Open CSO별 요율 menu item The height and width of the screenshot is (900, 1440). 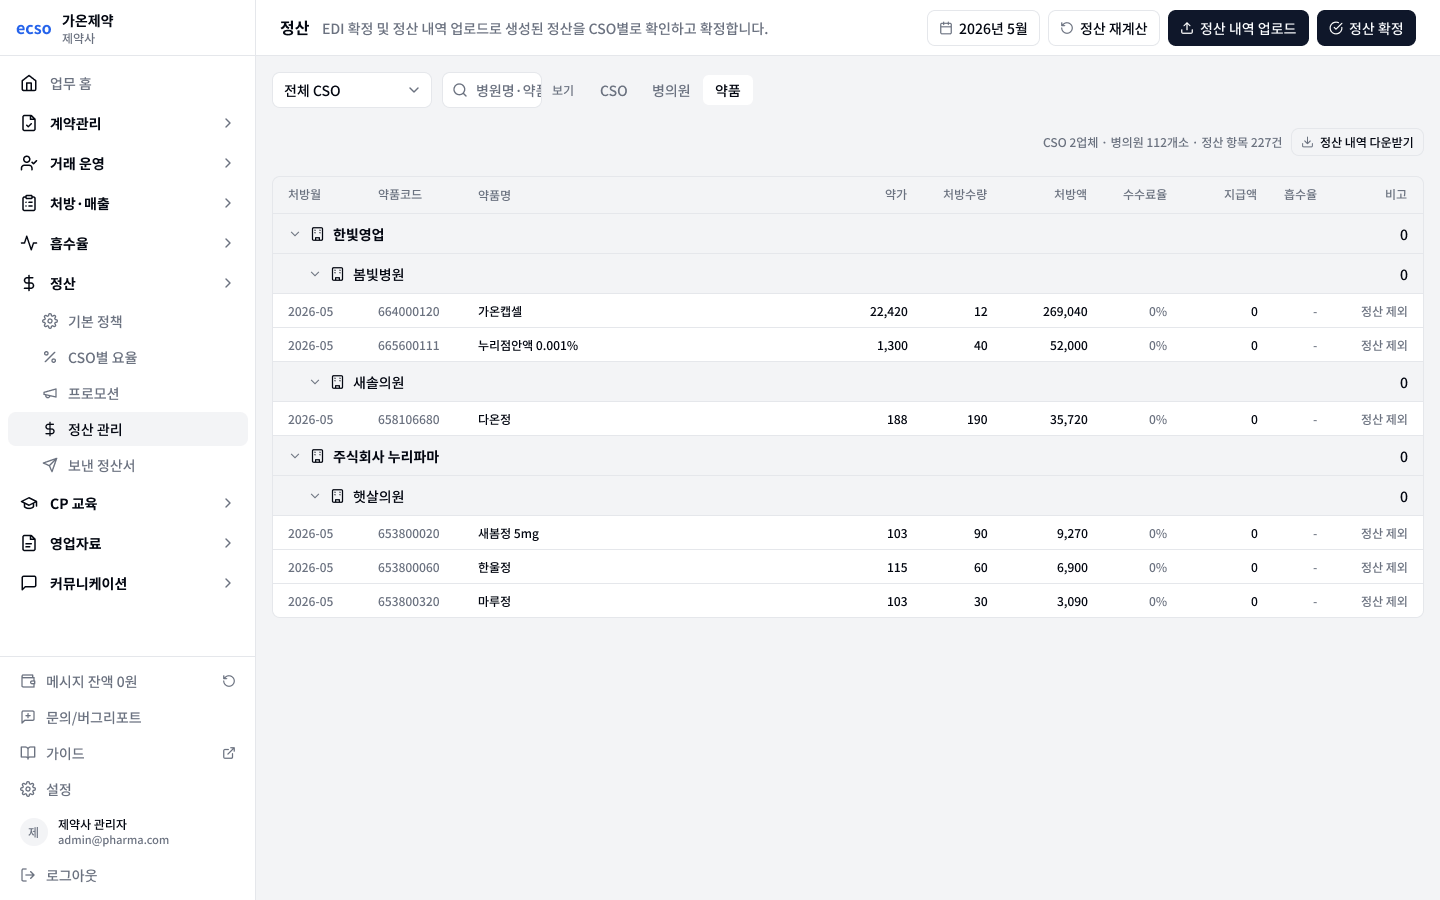pos(128,357)
